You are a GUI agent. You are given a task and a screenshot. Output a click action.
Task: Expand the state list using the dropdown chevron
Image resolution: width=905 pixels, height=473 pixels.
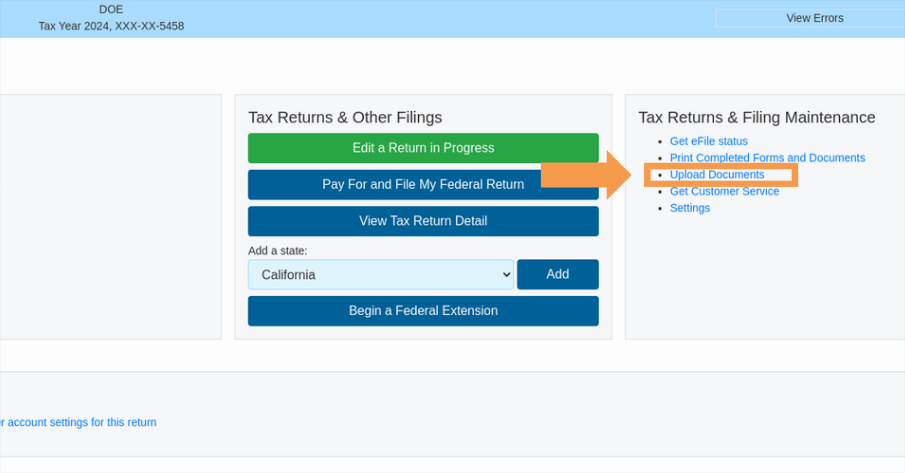(504, 275)
